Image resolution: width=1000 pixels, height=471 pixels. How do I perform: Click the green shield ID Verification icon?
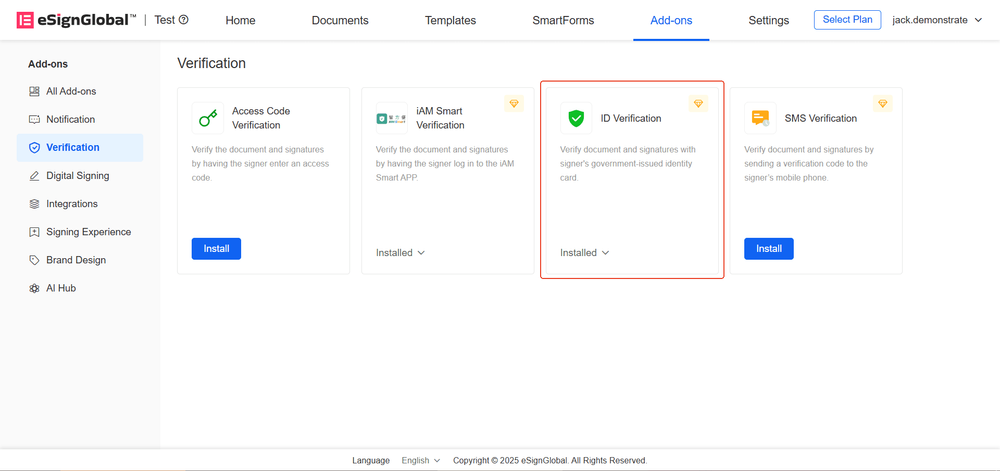576,119
